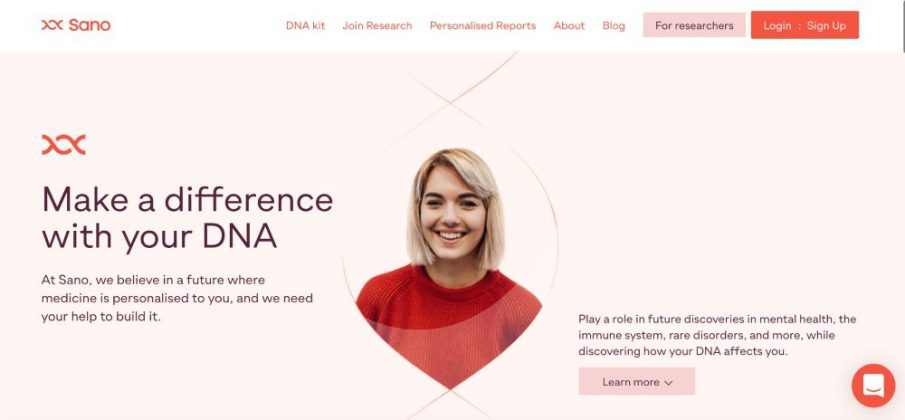Click the For researchers button
The width and height of the screenshot is (905, 420).
click(x=694, y=25)
